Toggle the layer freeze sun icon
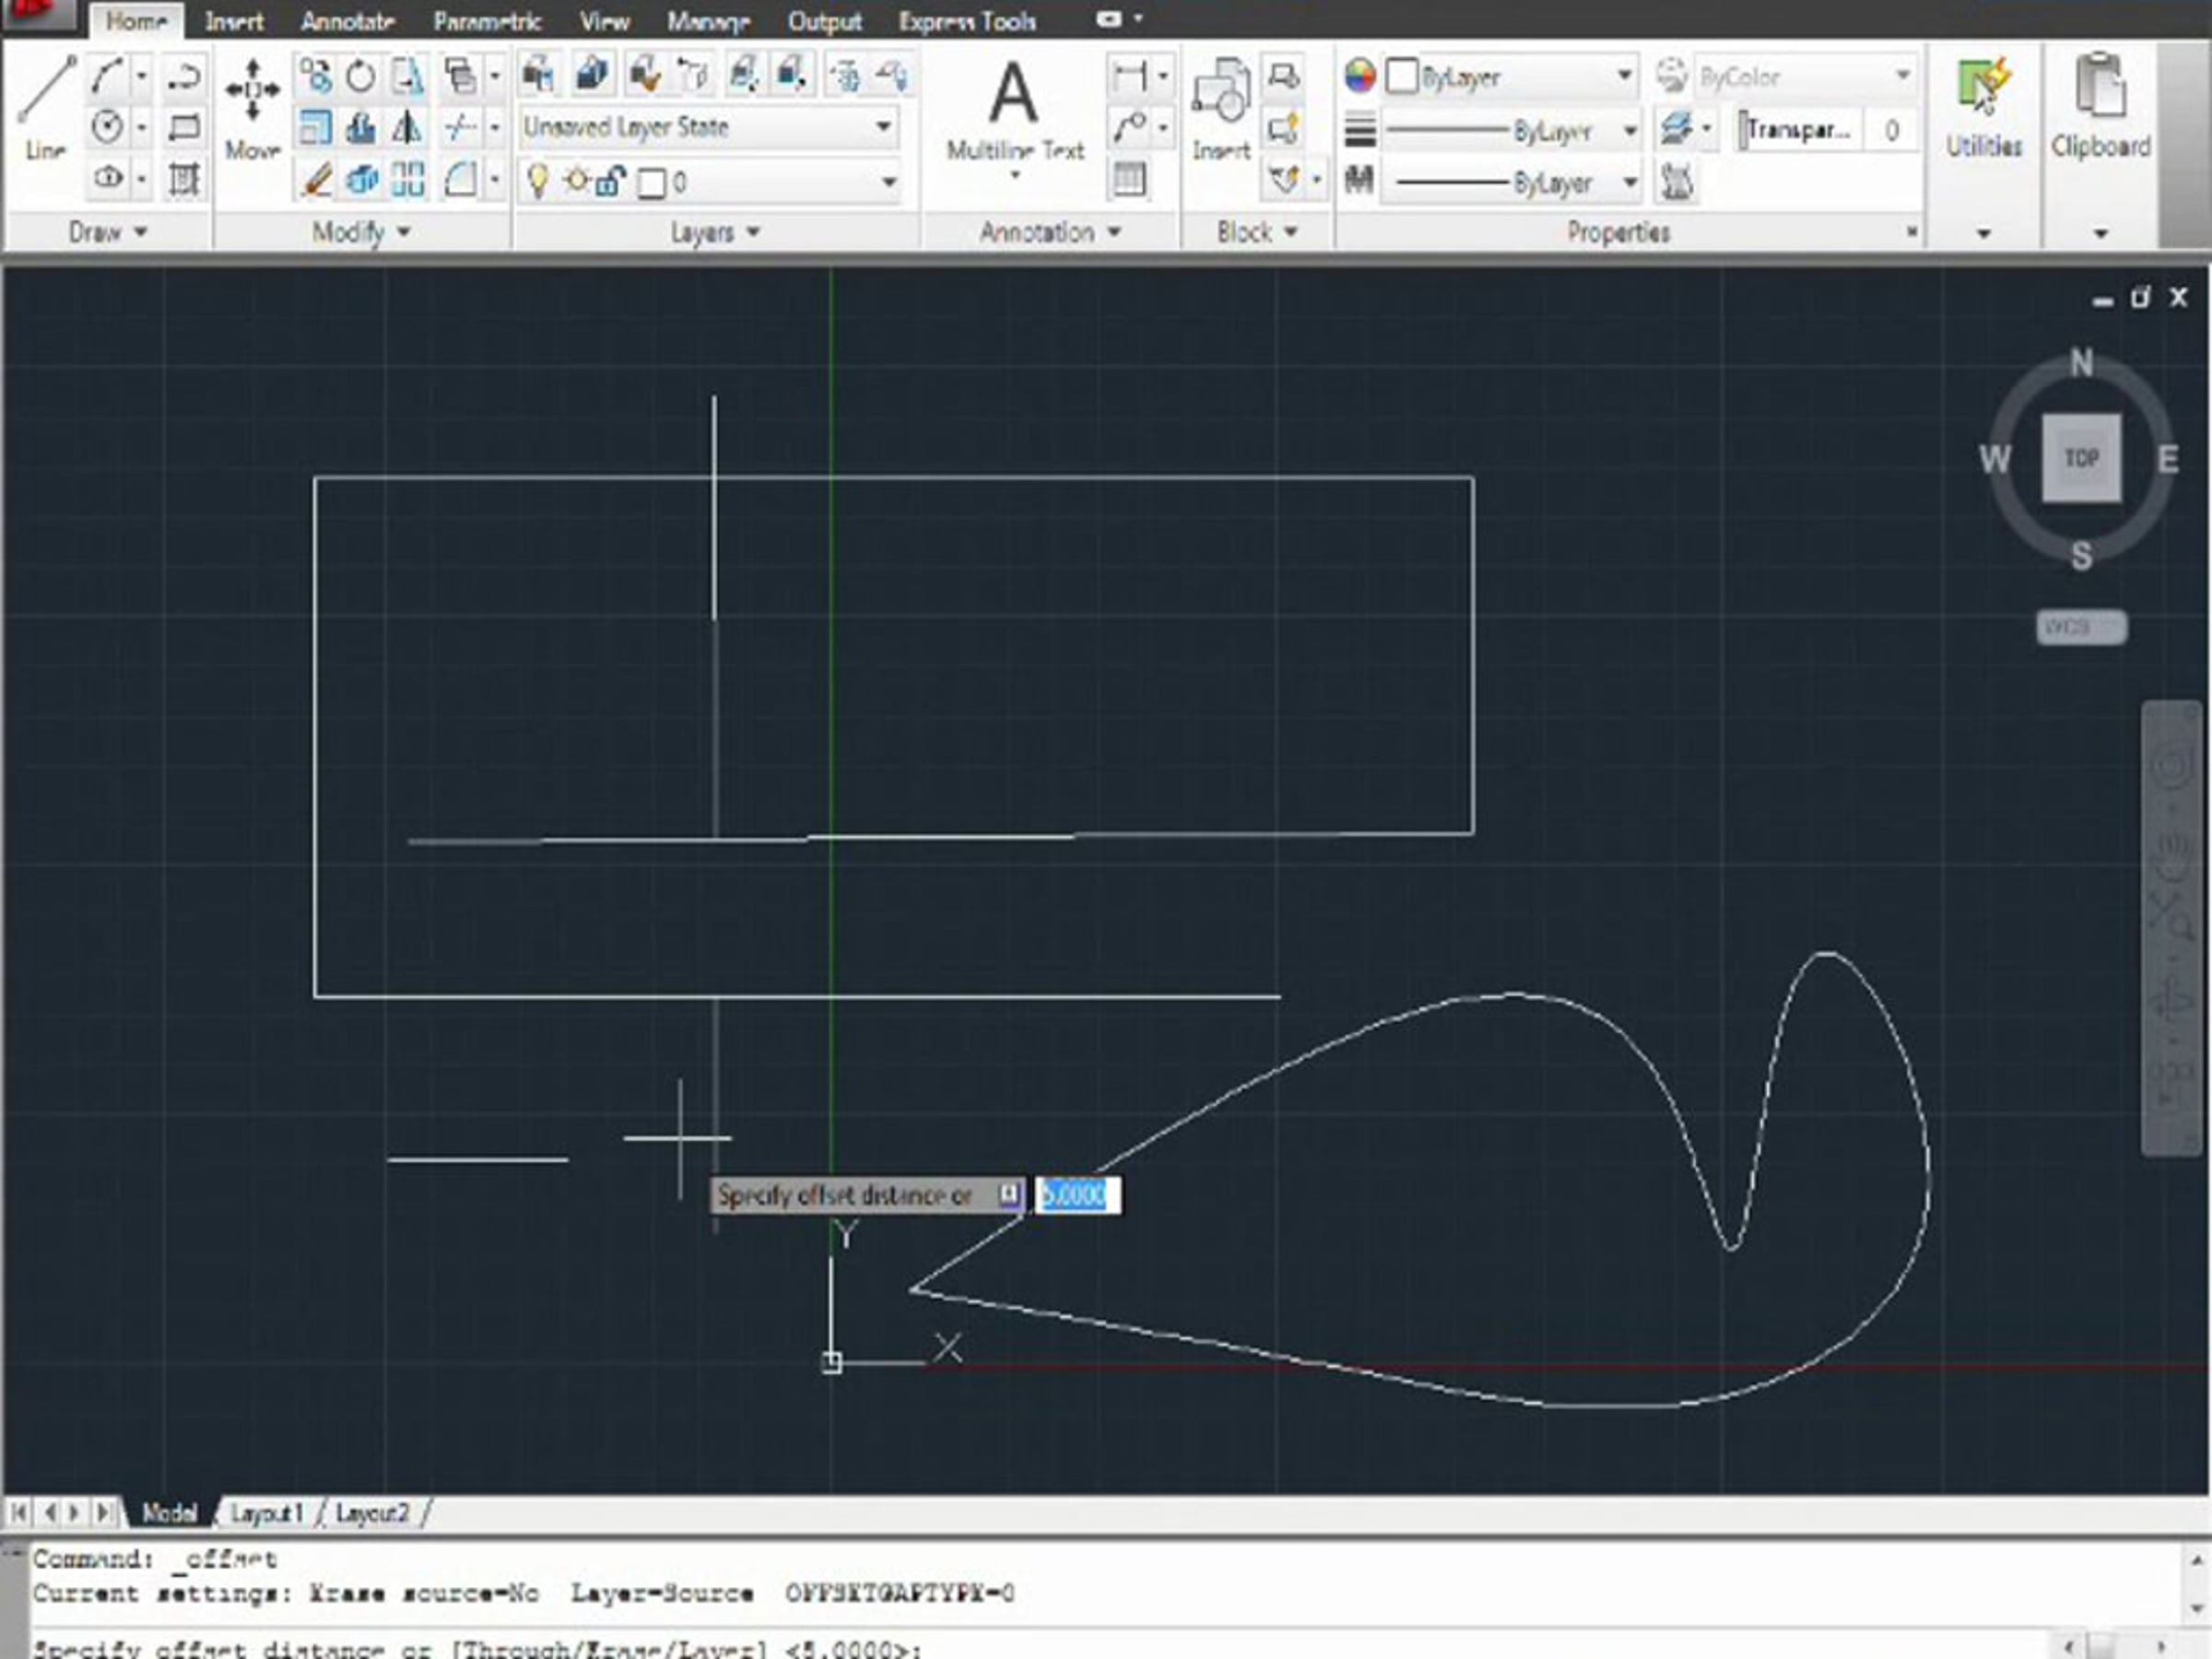The height and width of the screenshot is (1659, 2212). coord(576,182)
